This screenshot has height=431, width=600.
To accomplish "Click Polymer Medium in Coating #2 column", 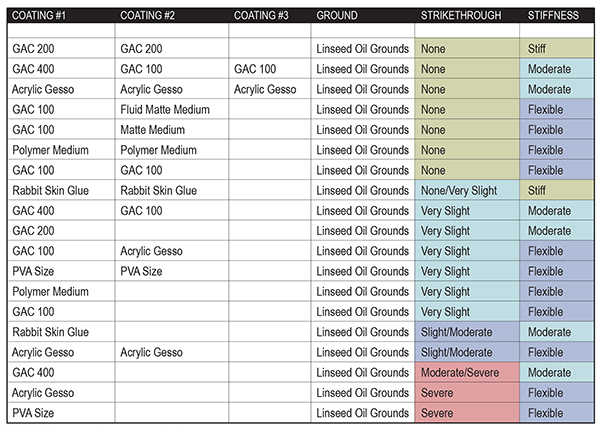I will (171, 150).
